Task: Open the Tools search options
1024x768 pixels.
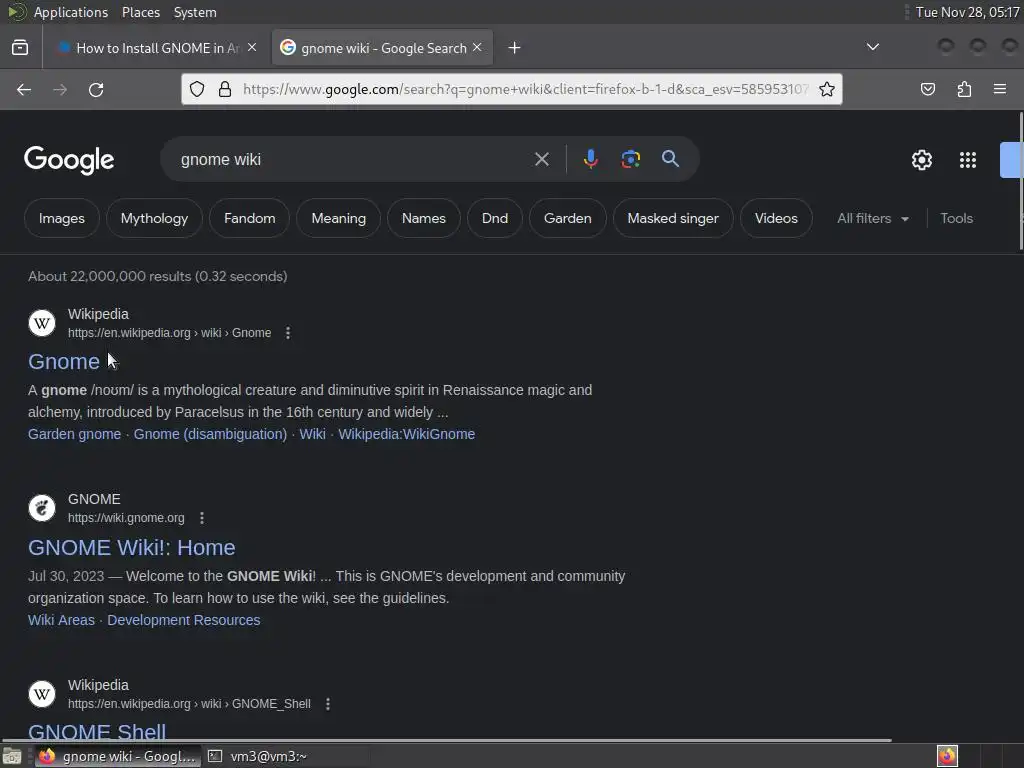Action: pyautogui.click(x=956, y=219)
